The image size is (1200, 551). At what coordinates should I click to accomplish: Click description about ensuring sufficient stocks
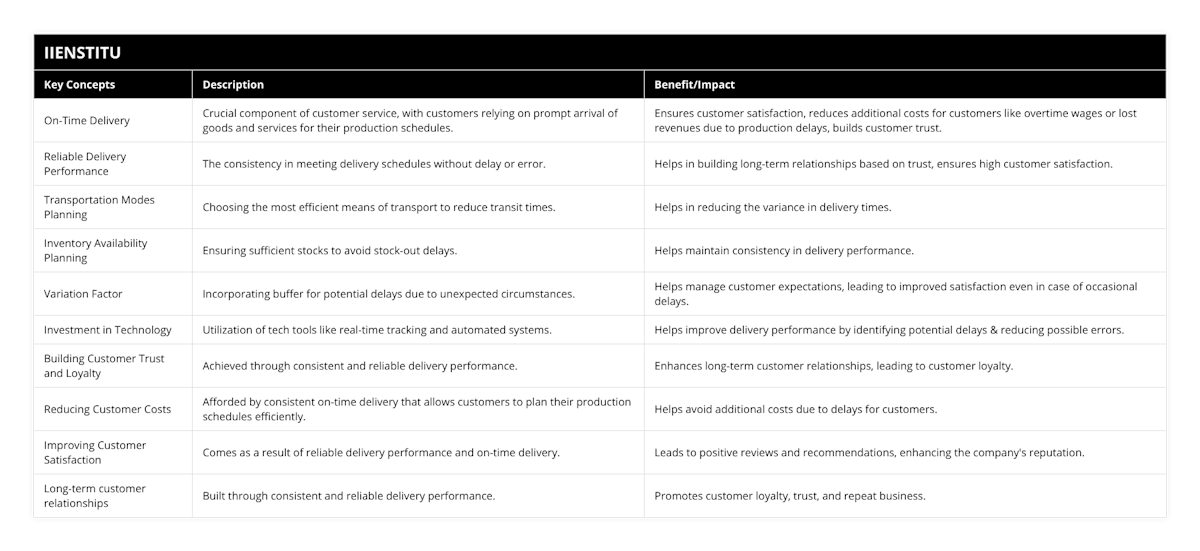[x=330, y=251]
